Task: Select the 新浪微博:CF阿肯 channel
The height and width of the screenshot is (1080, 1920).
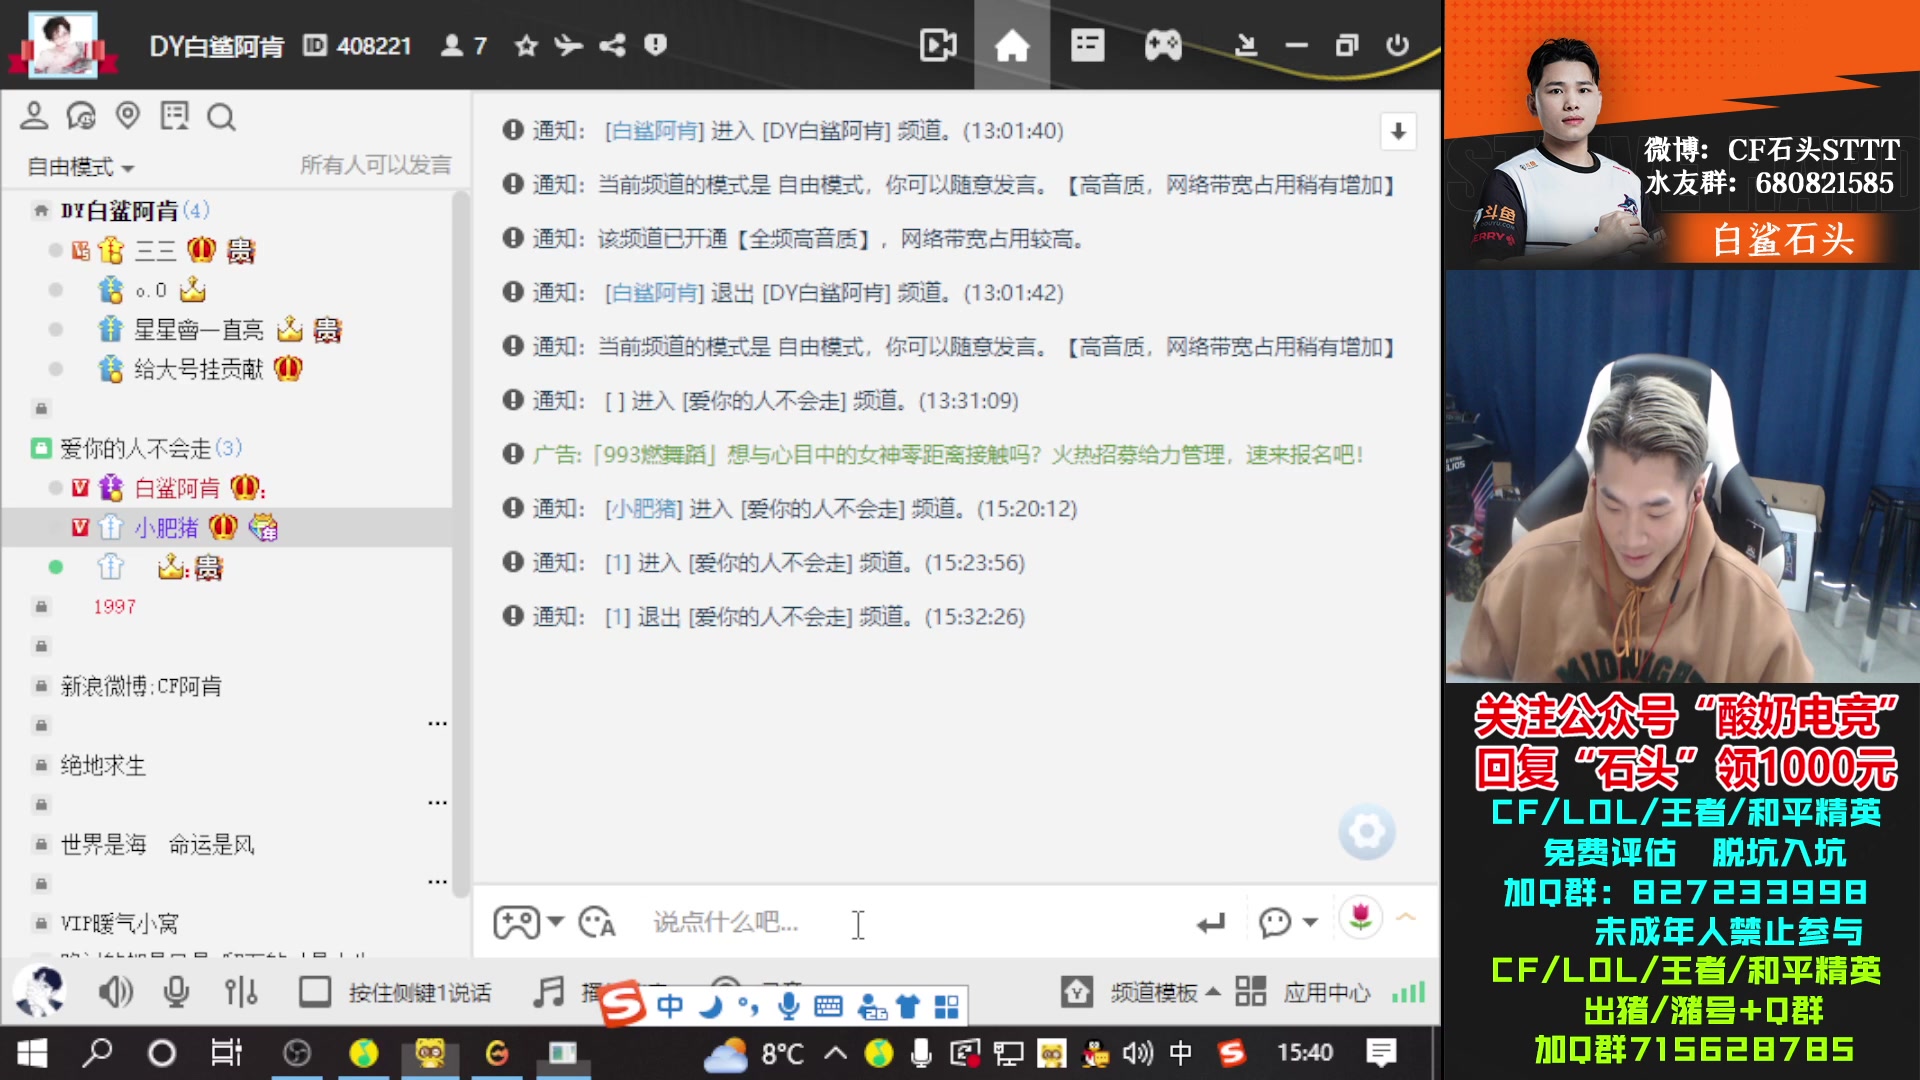Action: click(141, 686)
